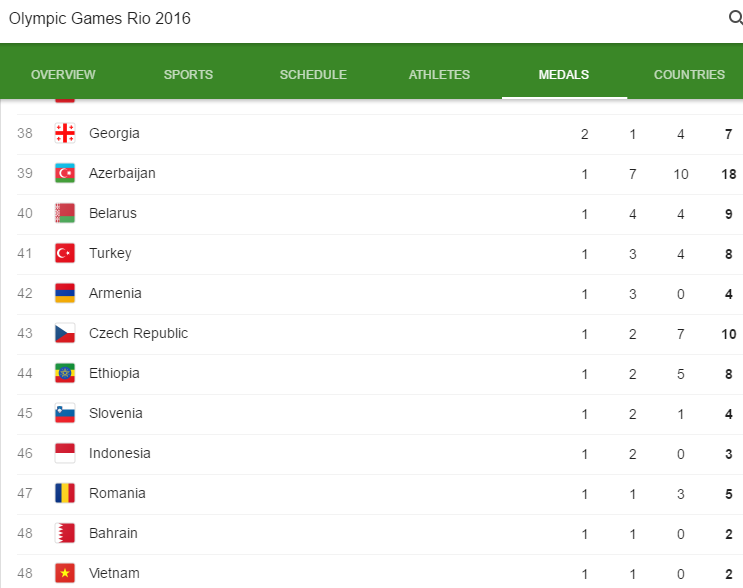Switch to the Sports tab
Screen dimensions: 743x588
188,75
